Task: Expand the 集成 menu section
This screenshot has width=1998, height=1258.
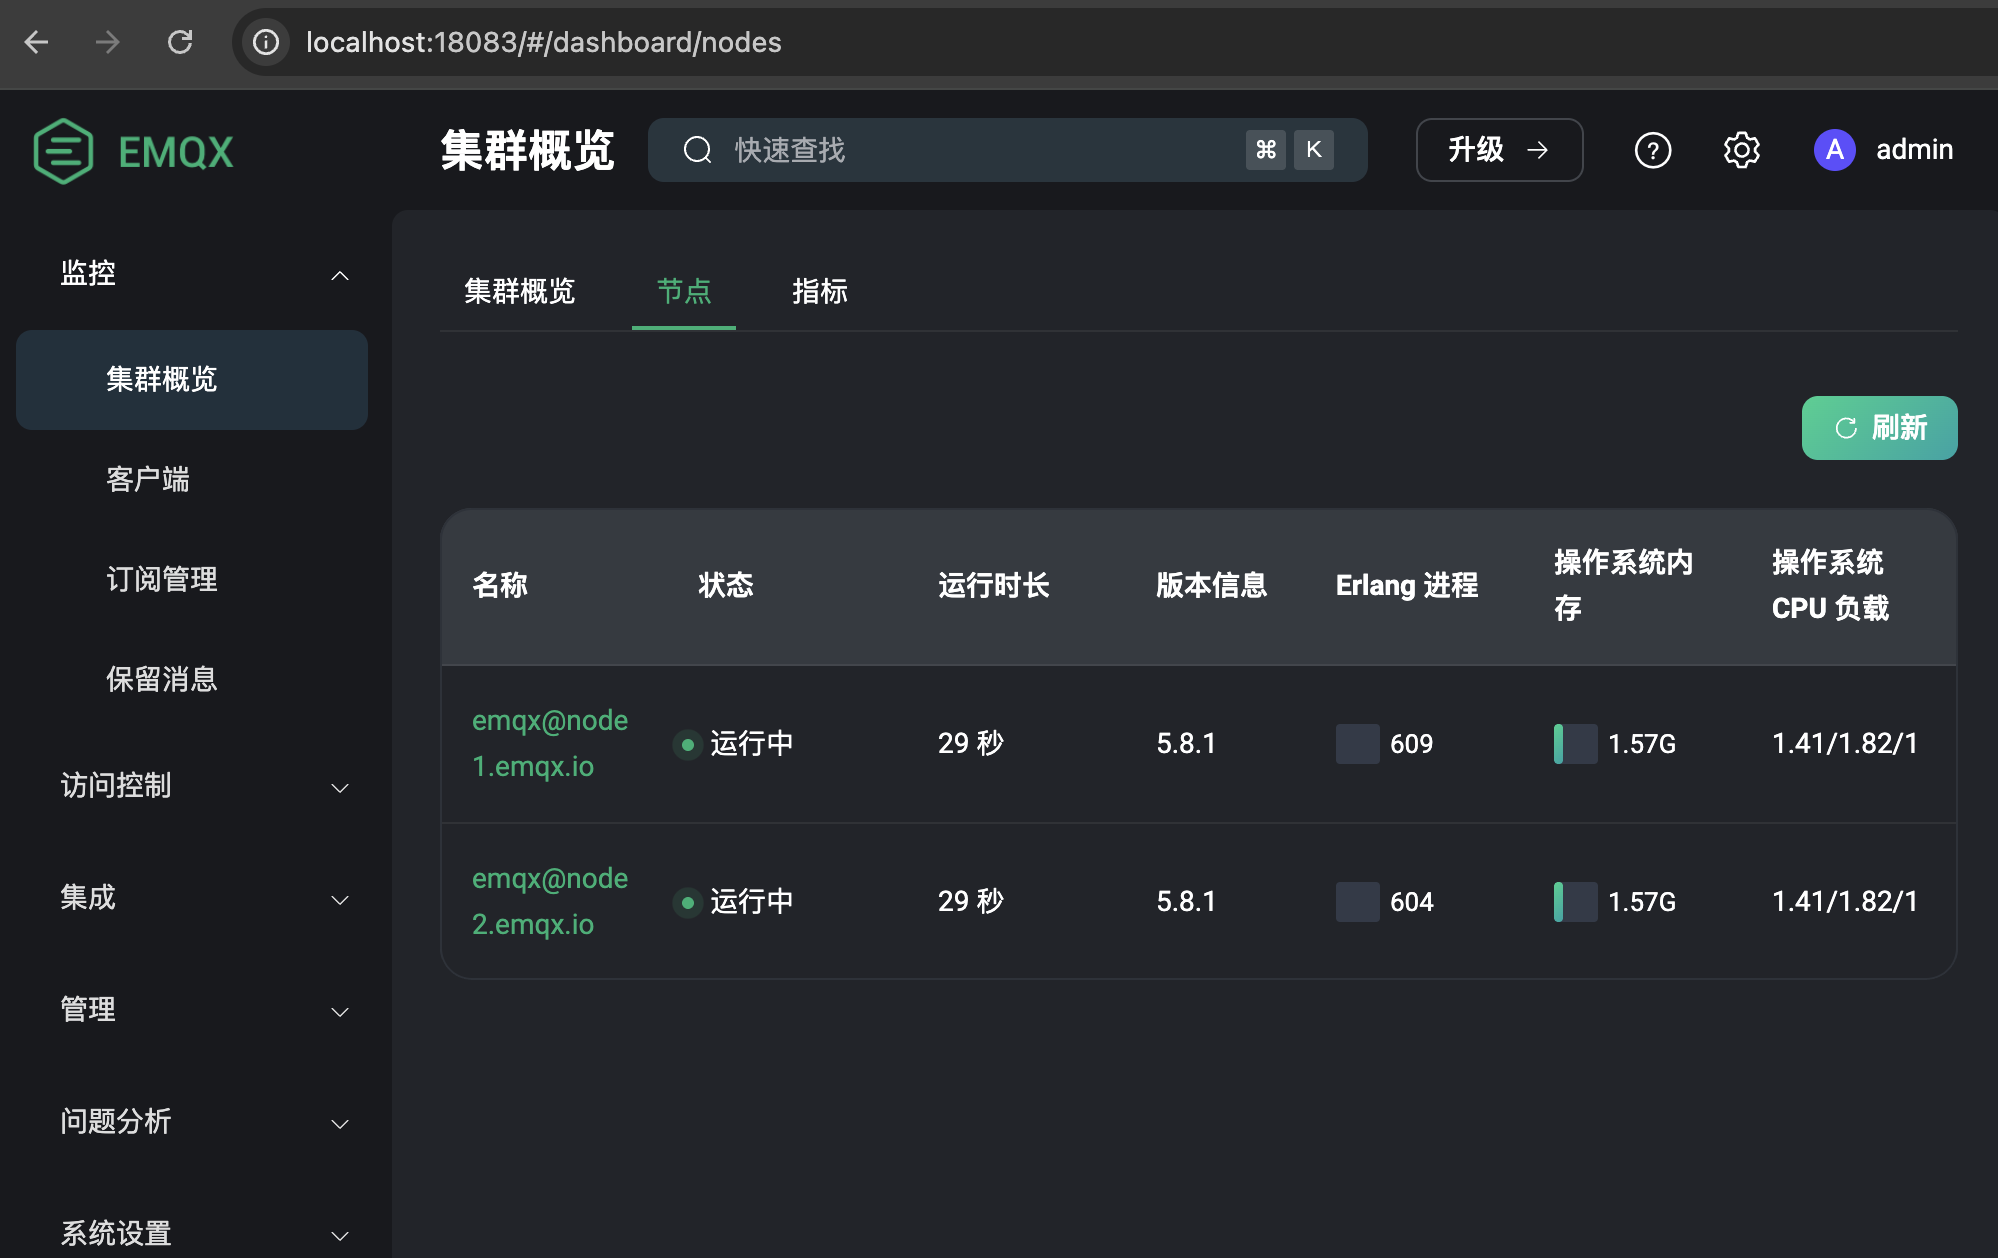Action: tap(192, 898)
